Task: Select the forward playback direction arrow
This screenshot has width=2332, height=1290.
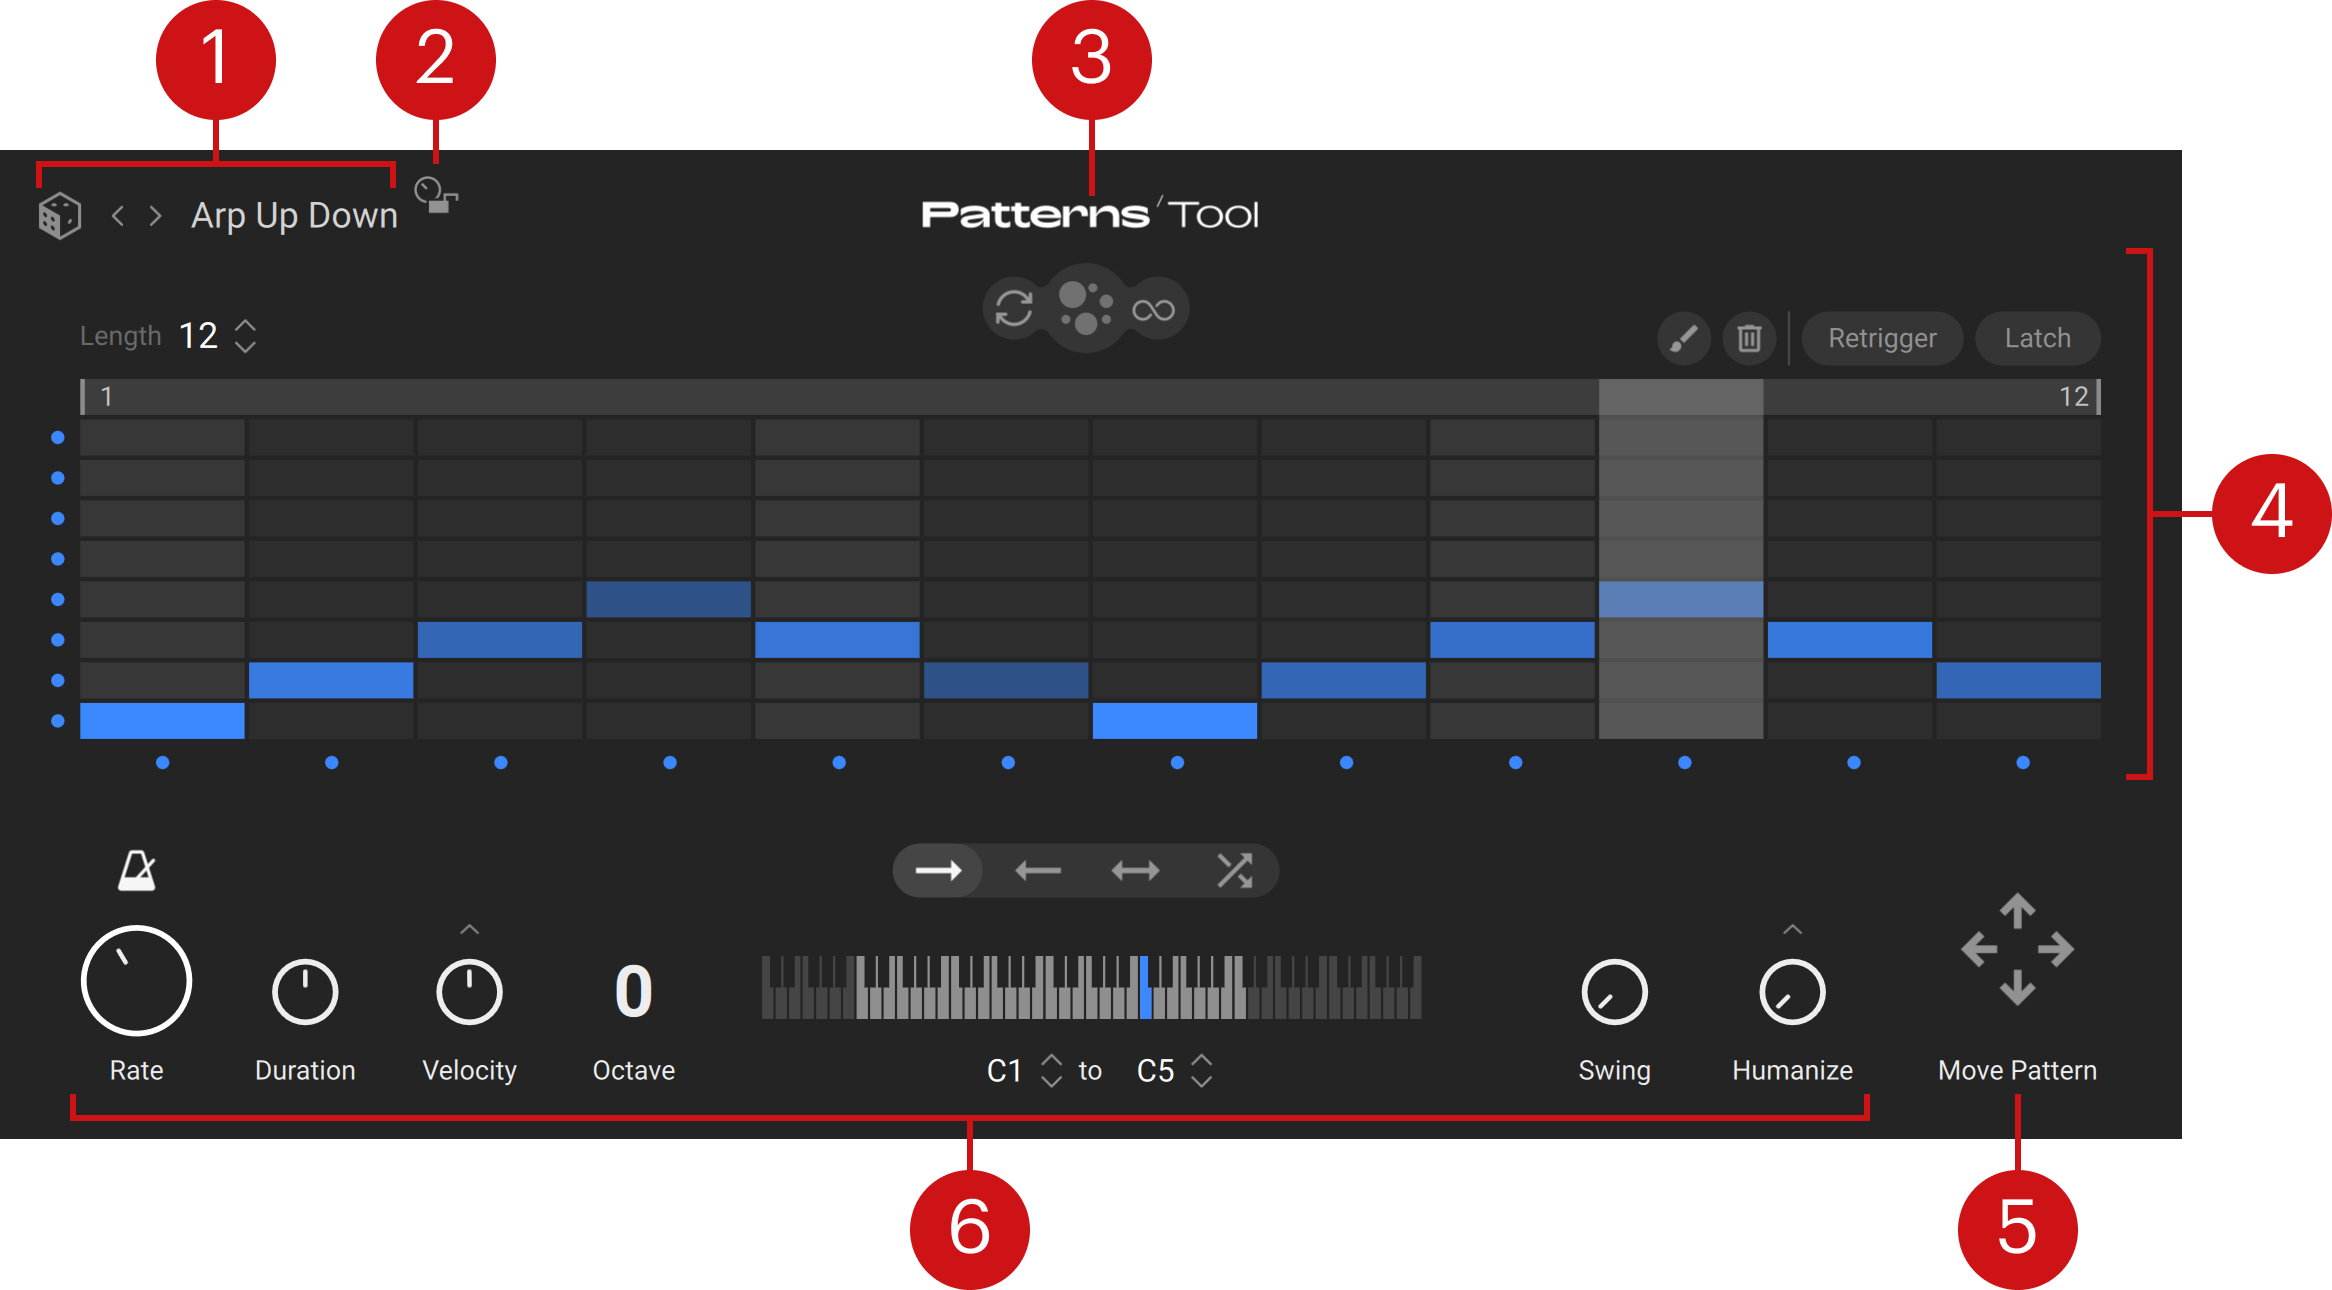Action: click(x=938, y=871)
